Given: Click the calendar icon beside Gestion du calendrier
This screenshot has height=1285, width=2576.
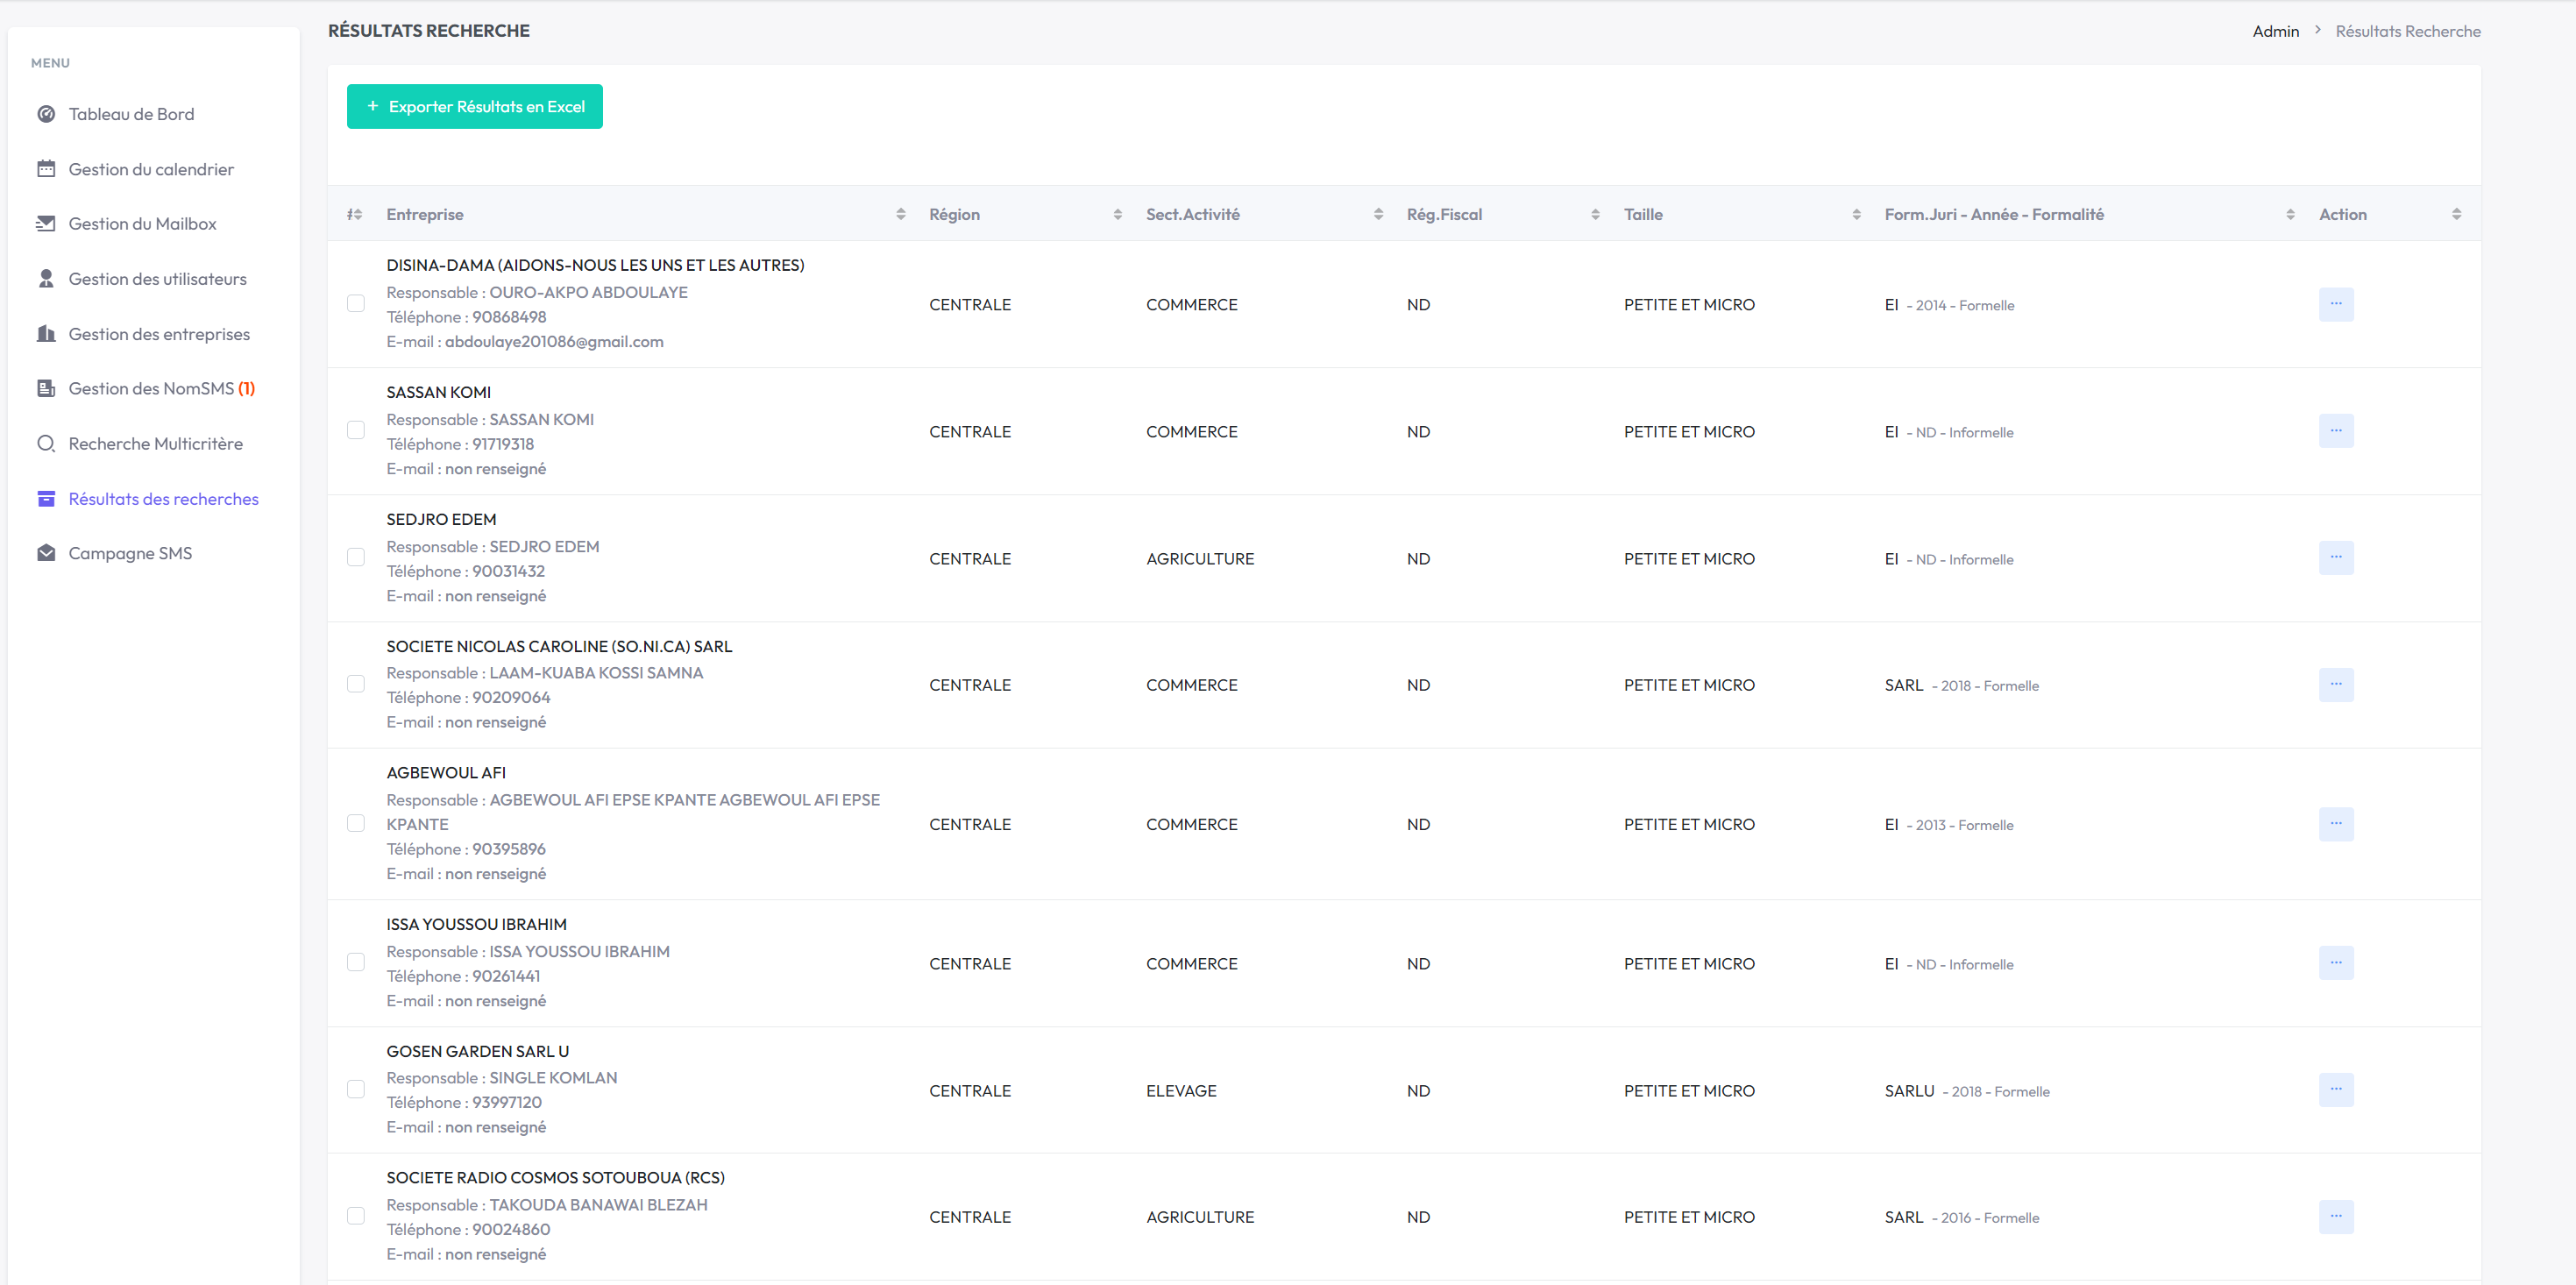Looking at the screenshot, I should pyautogui.click(x=46, y=169).
